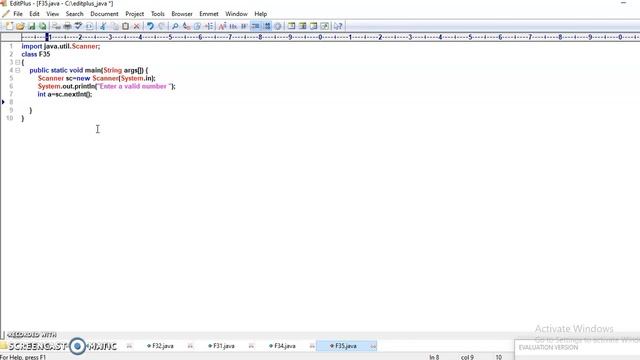The width and height of the screenshot is (640, 360).
Task: Click the 'int a=sc.nextInt();' line
Action: click(x=65, y=94)
